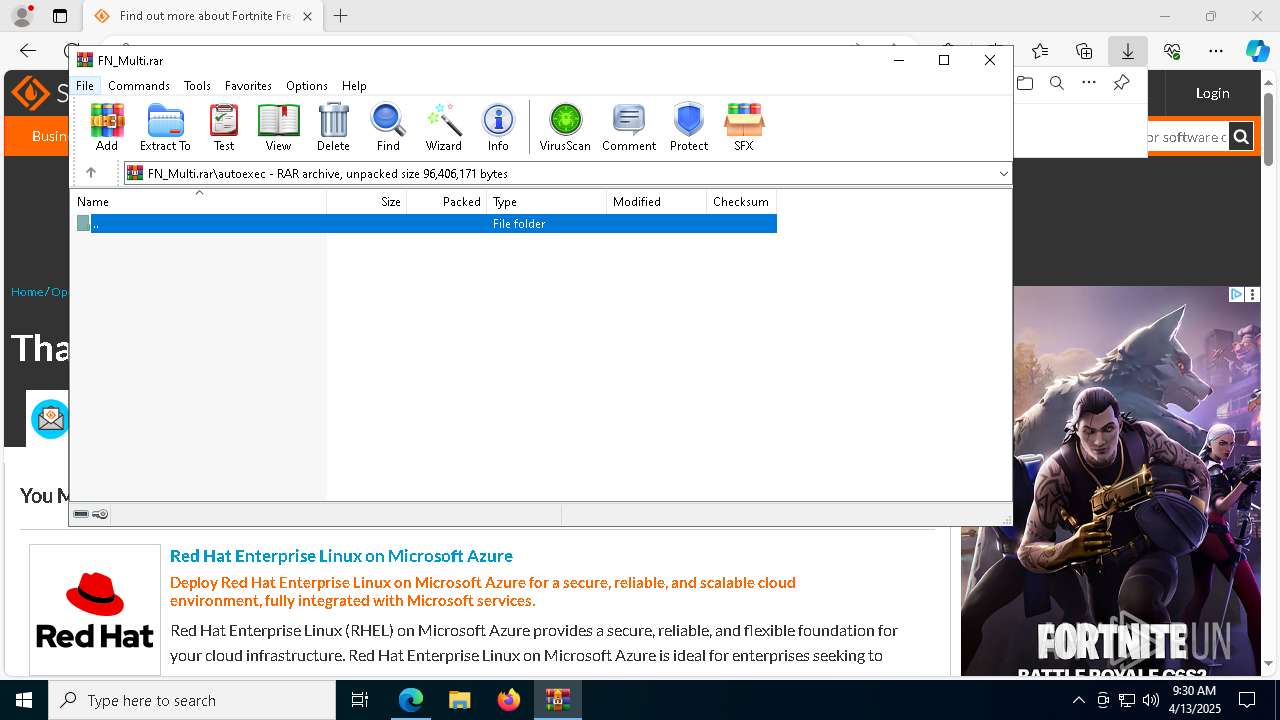This screenshot has width=1280, height=720.
Task: Open Edge downloads toolbar button
Action: pos(1127,51)
